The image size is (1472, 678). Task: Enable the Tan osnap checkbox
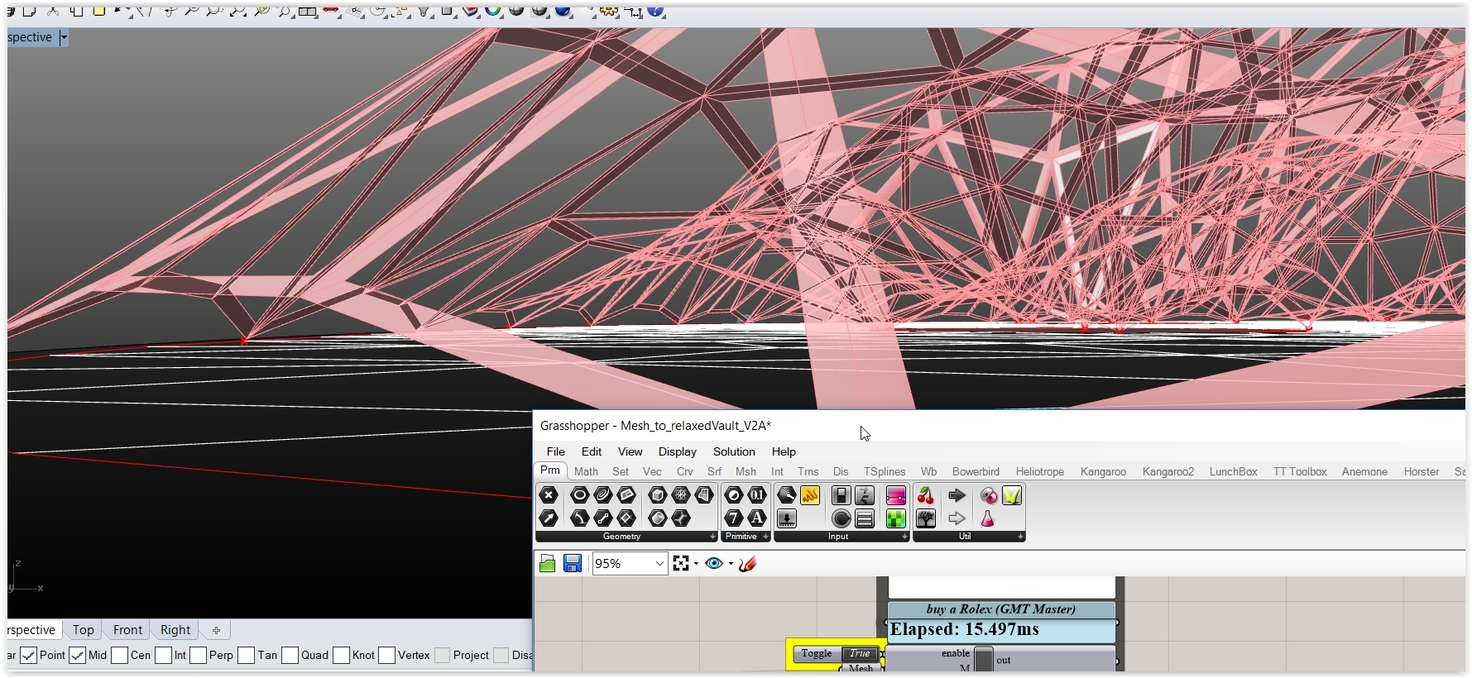[246, 656]
